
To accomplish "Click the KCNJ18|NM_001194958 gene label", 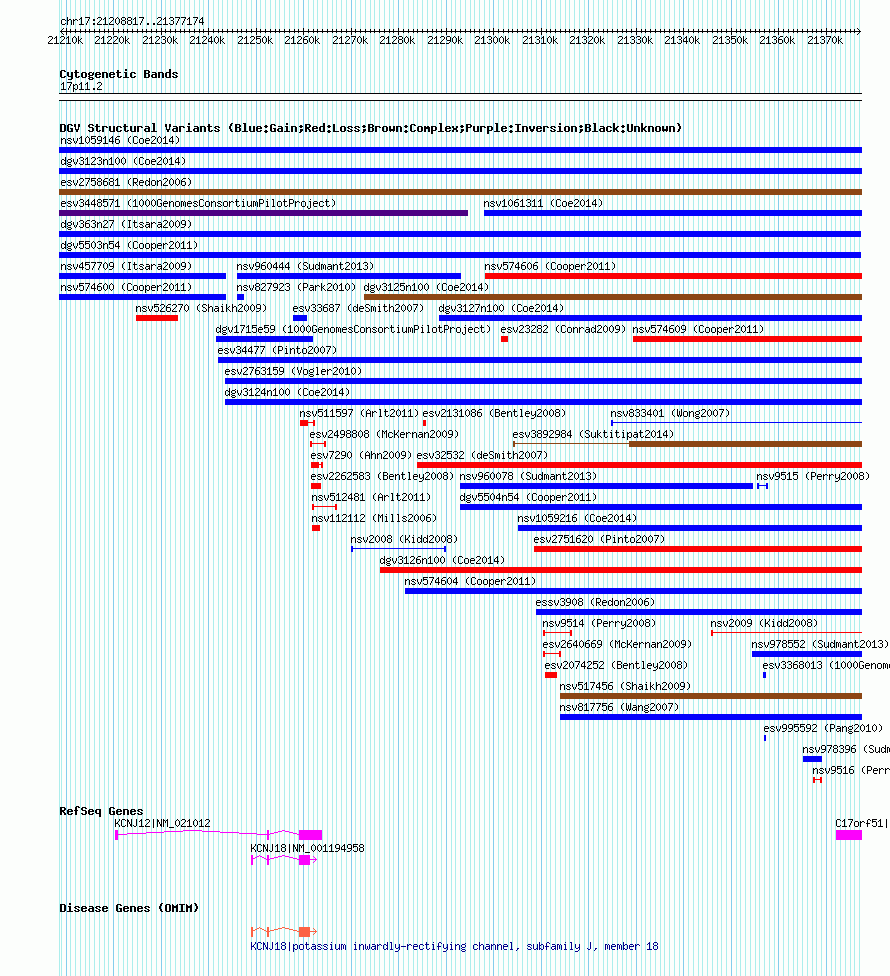I will [x=307, y=848].
